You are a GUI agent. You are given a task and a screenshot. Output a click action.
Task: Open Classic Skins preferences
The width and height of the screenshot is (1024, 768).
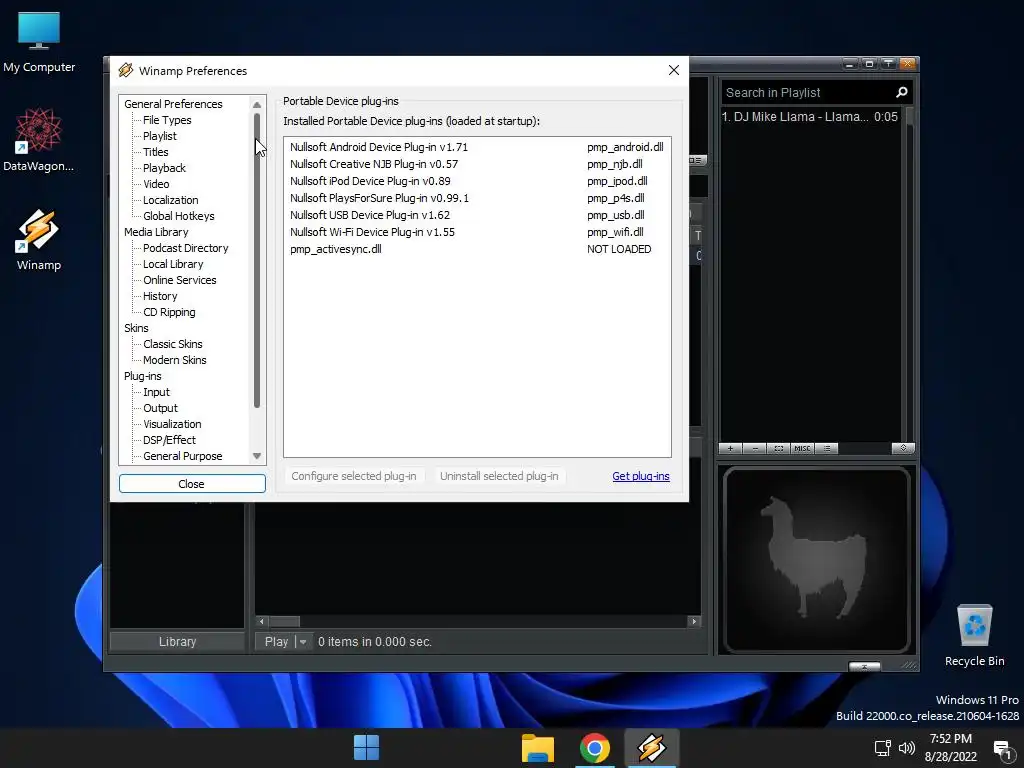click(x=173, y=344)
